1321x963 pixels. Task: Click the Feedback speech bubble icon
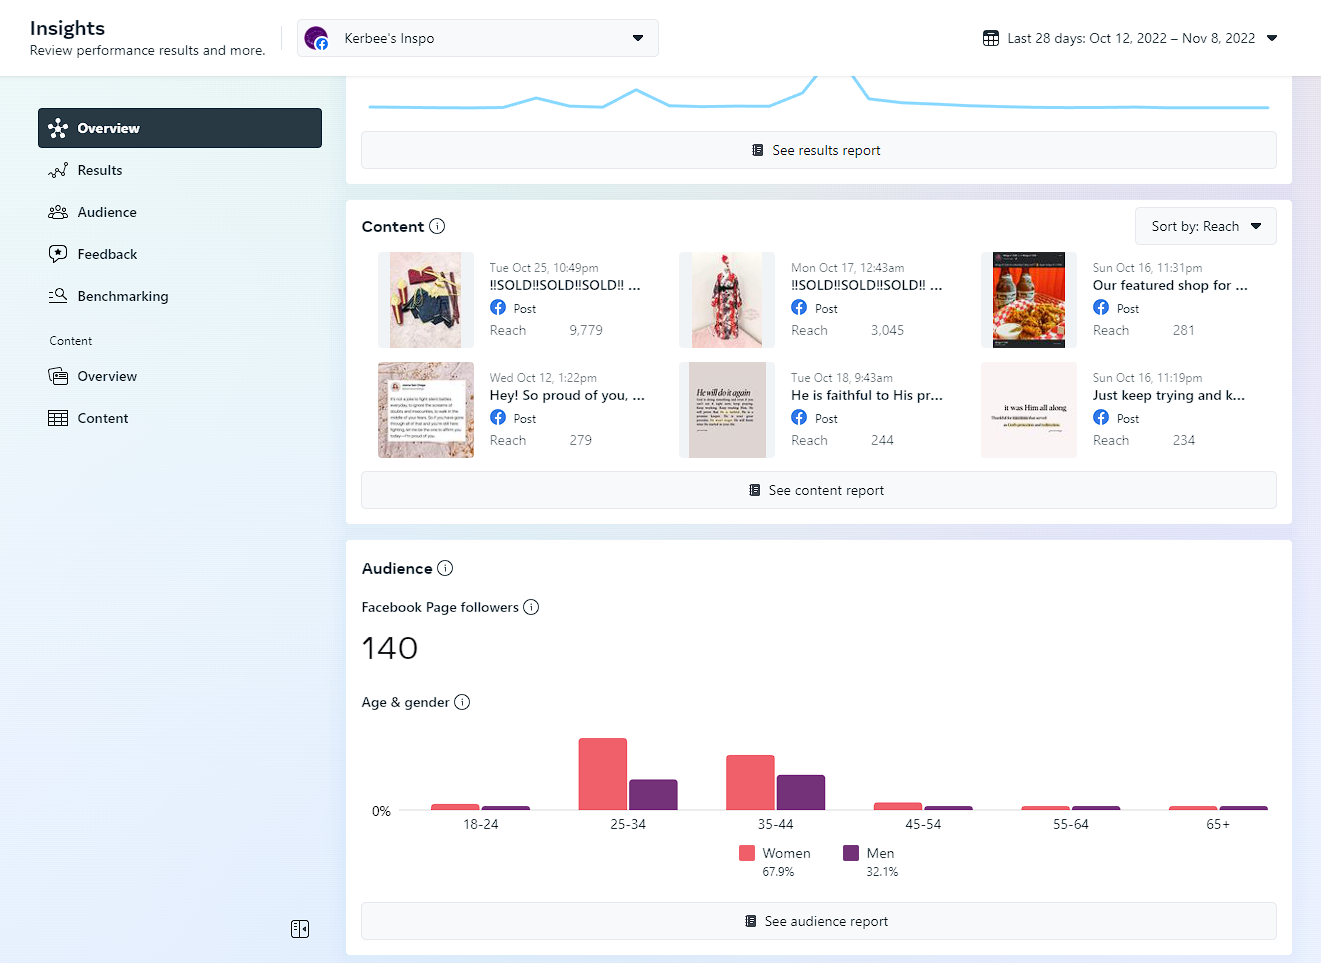point(58,254)
